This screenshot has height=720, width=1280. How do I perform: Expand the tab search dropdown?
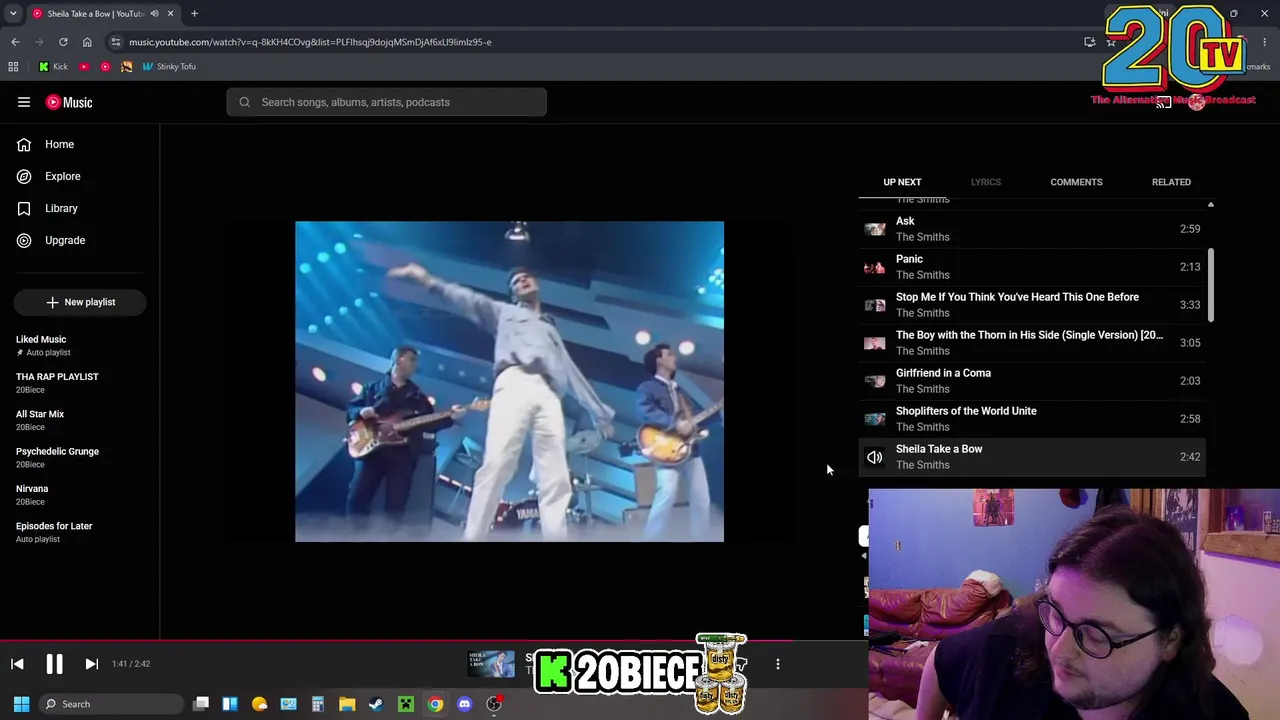[x=13, y=13]
